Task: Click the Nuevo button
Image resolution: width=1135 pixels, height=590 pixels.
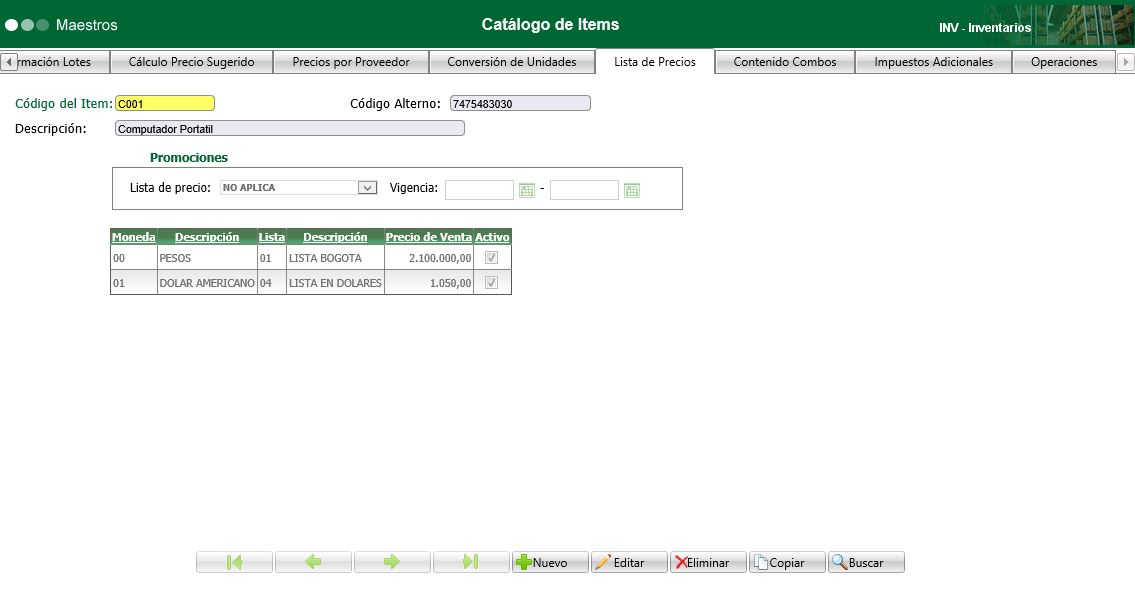Action: 549,561
